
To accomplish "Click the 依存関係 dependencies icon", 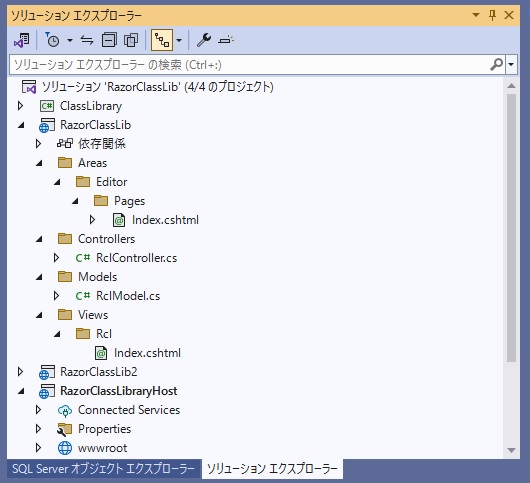I will [x=65, y=144].
